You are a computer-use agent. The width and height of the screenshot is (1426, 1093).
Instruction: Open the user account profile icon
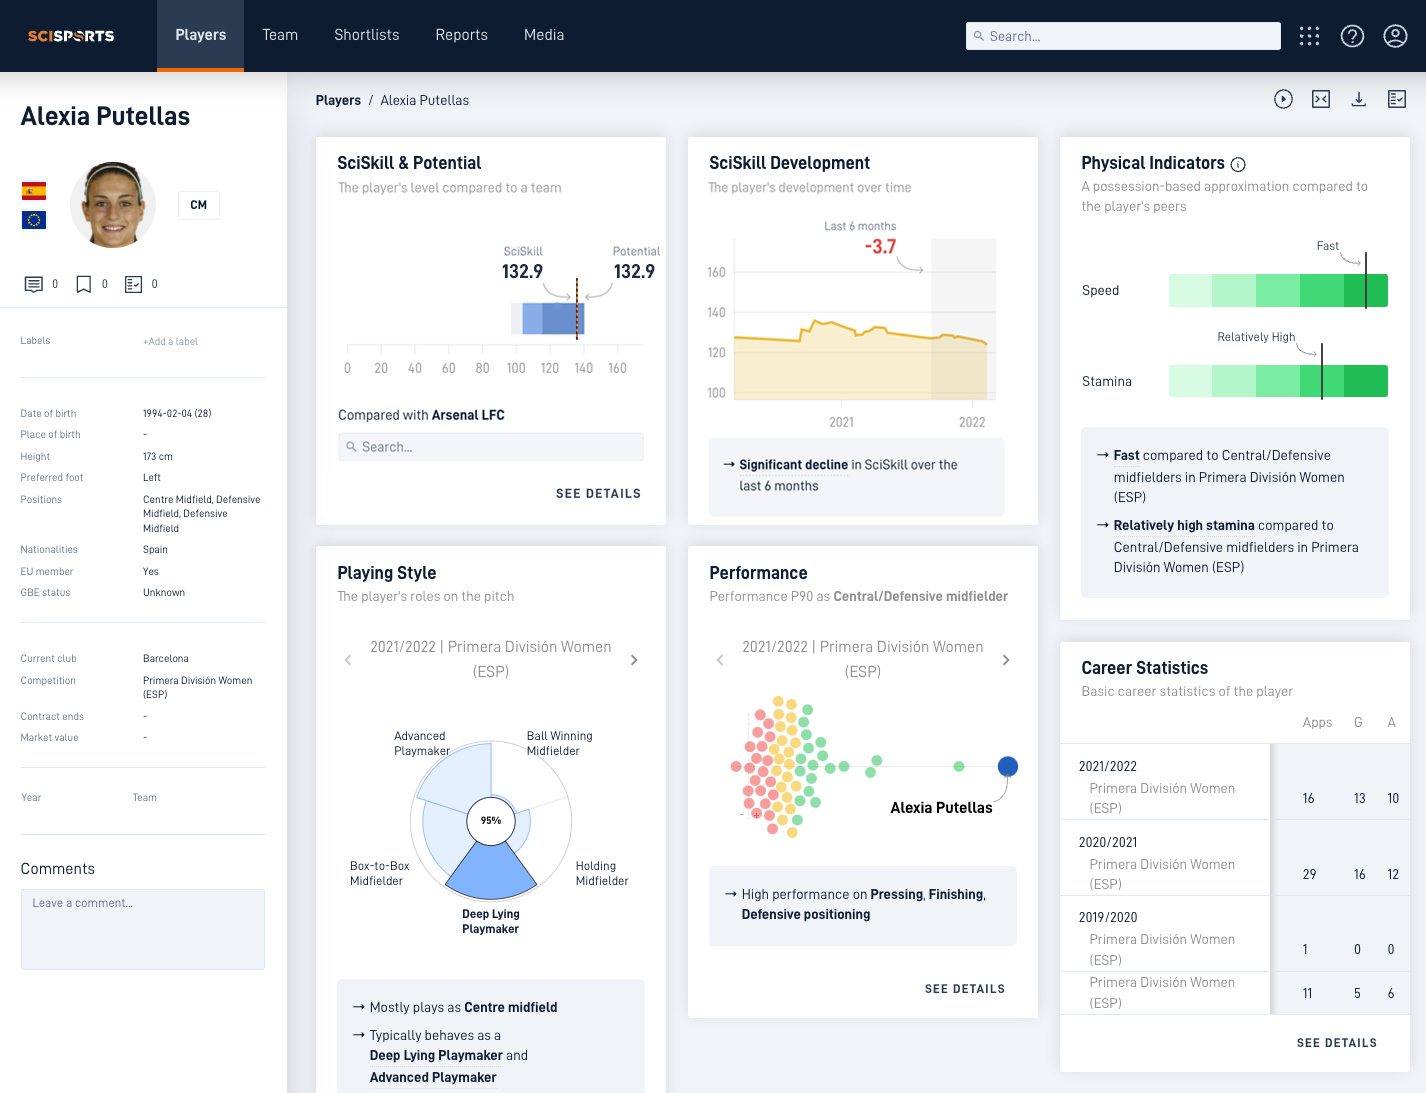(x=1395, y=36)
